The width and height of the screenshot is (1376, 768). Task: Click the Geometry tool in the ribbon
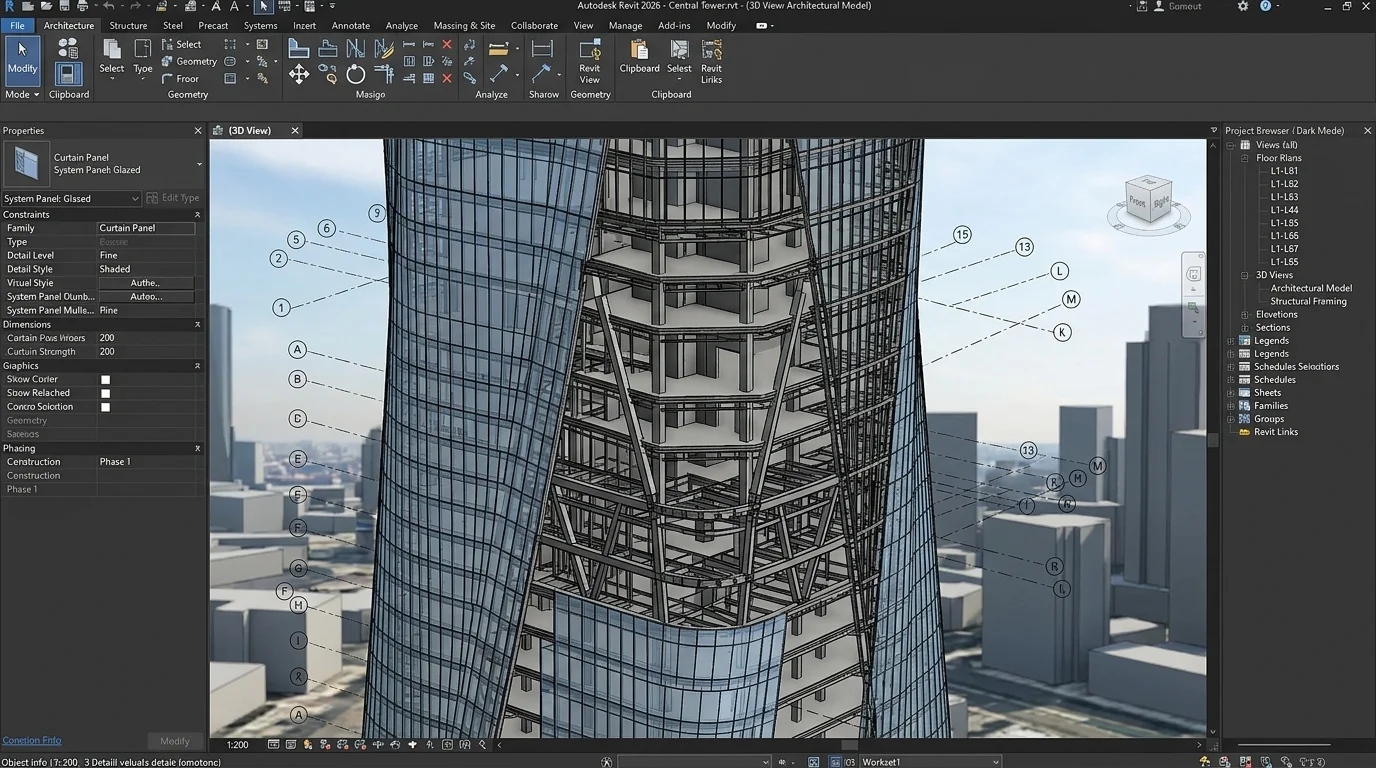189,61
